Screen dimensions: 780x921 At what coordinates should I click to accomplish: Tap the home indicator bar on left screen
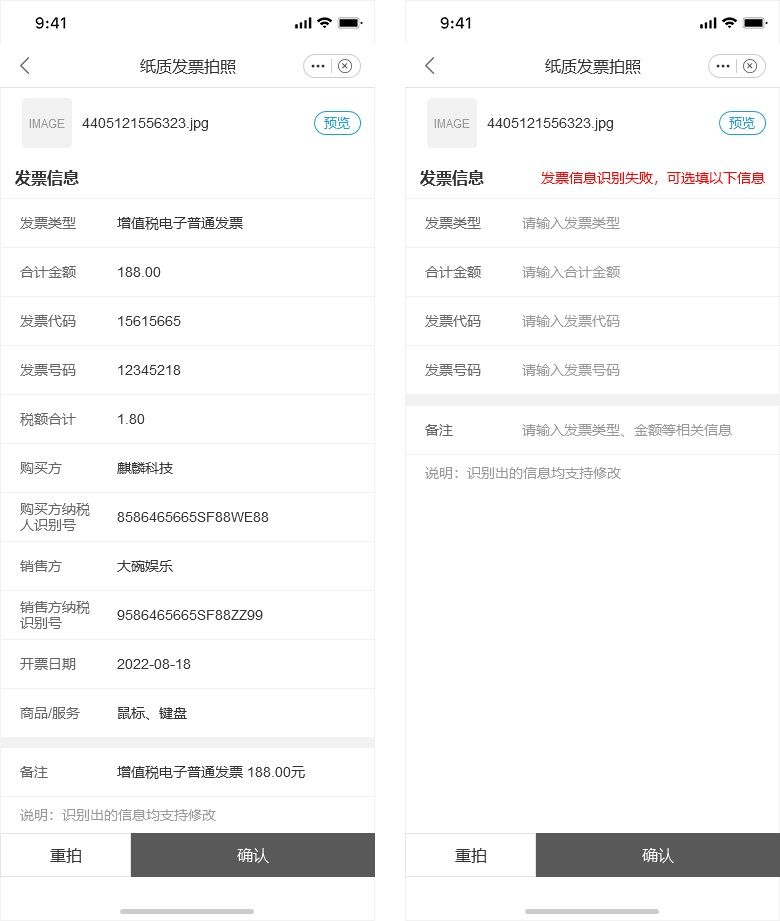tap(187, 911)
